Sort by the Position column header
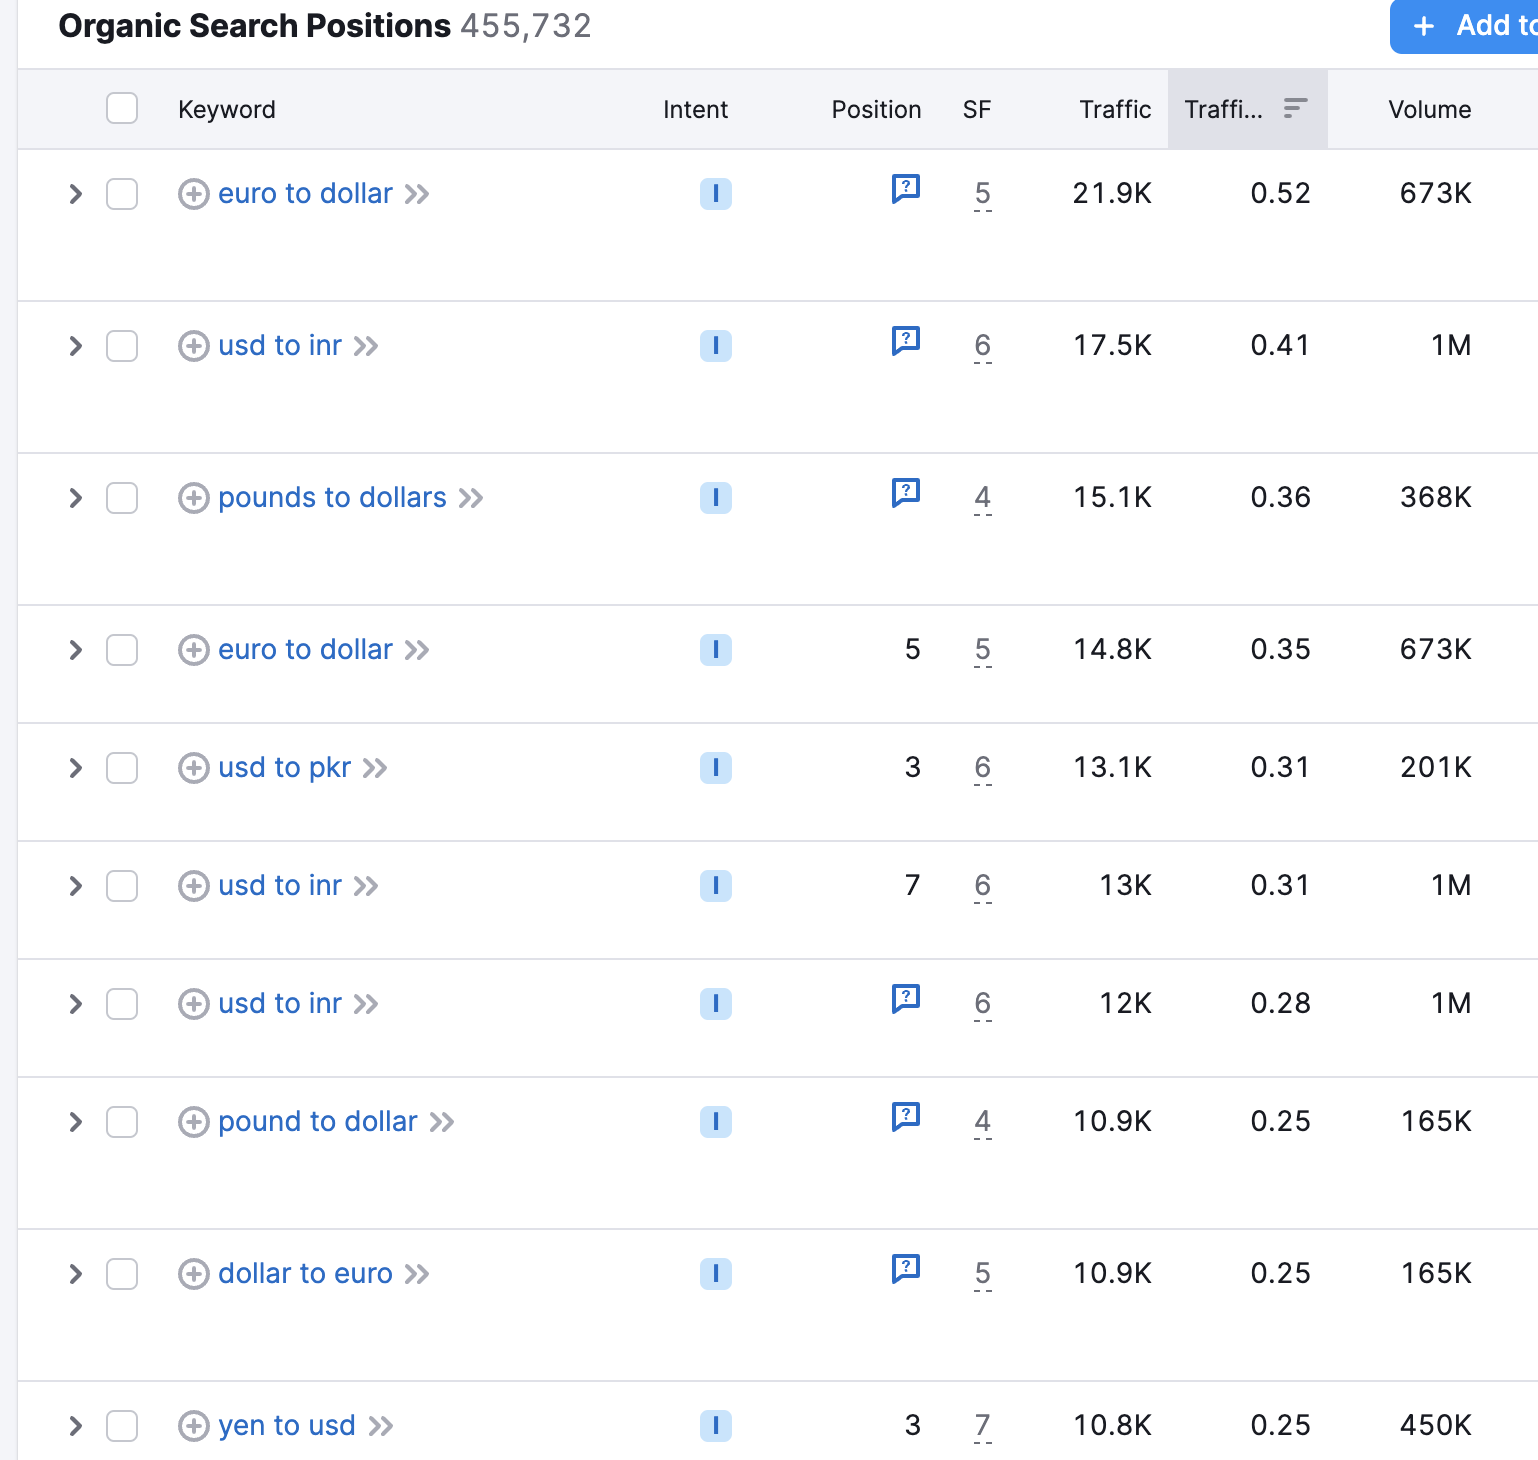 click(x=876, y=109)
